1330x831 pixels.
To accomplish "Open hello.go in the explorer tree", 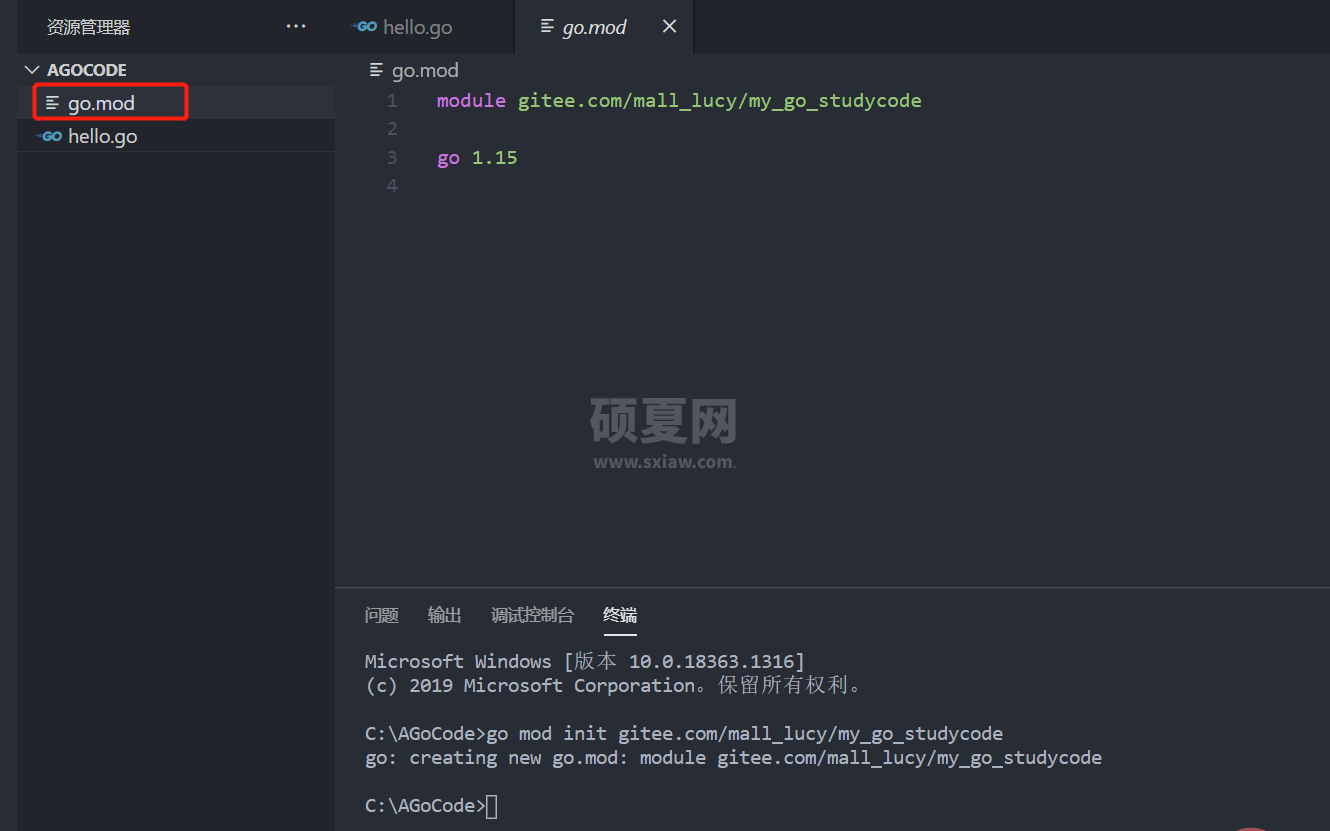I will click(176, 136).
